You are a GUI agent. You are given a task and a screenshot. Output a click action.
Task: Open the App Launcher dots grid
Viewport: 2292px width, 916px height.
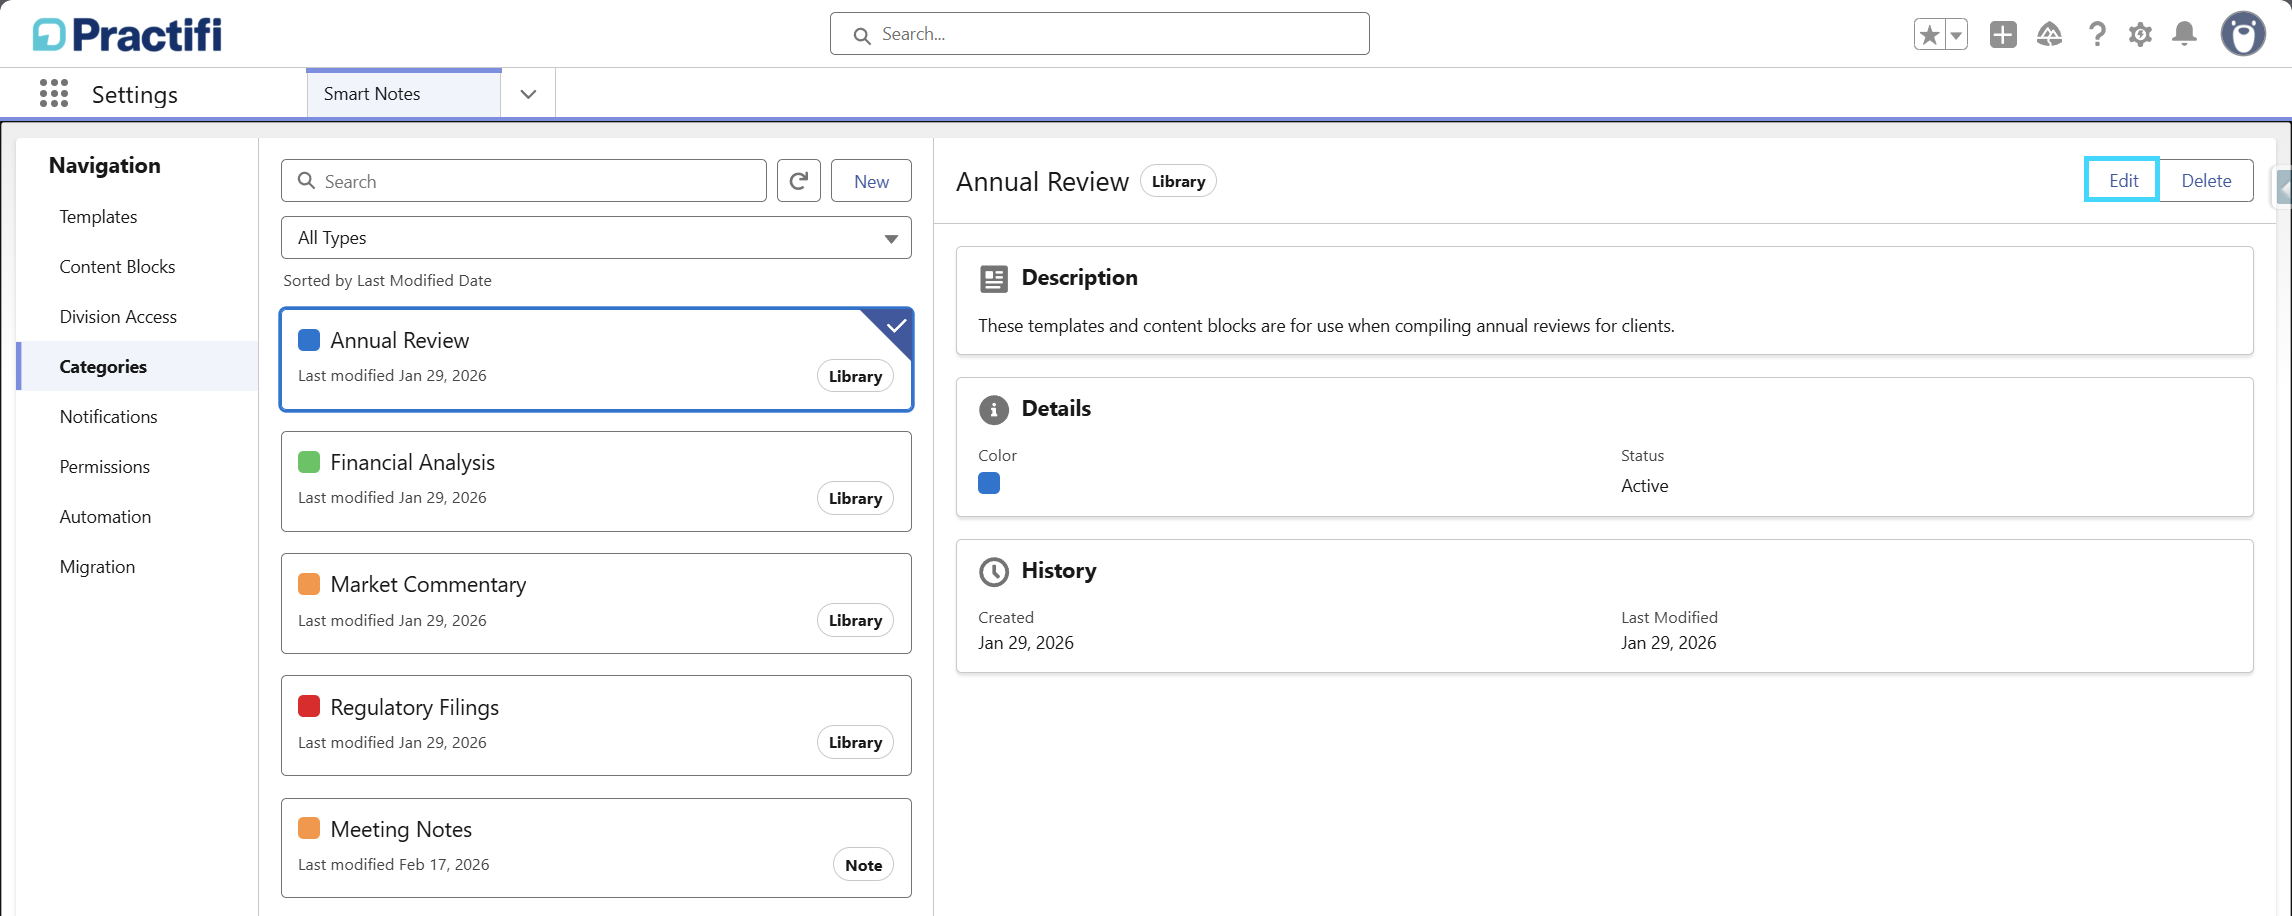[54, 93]
